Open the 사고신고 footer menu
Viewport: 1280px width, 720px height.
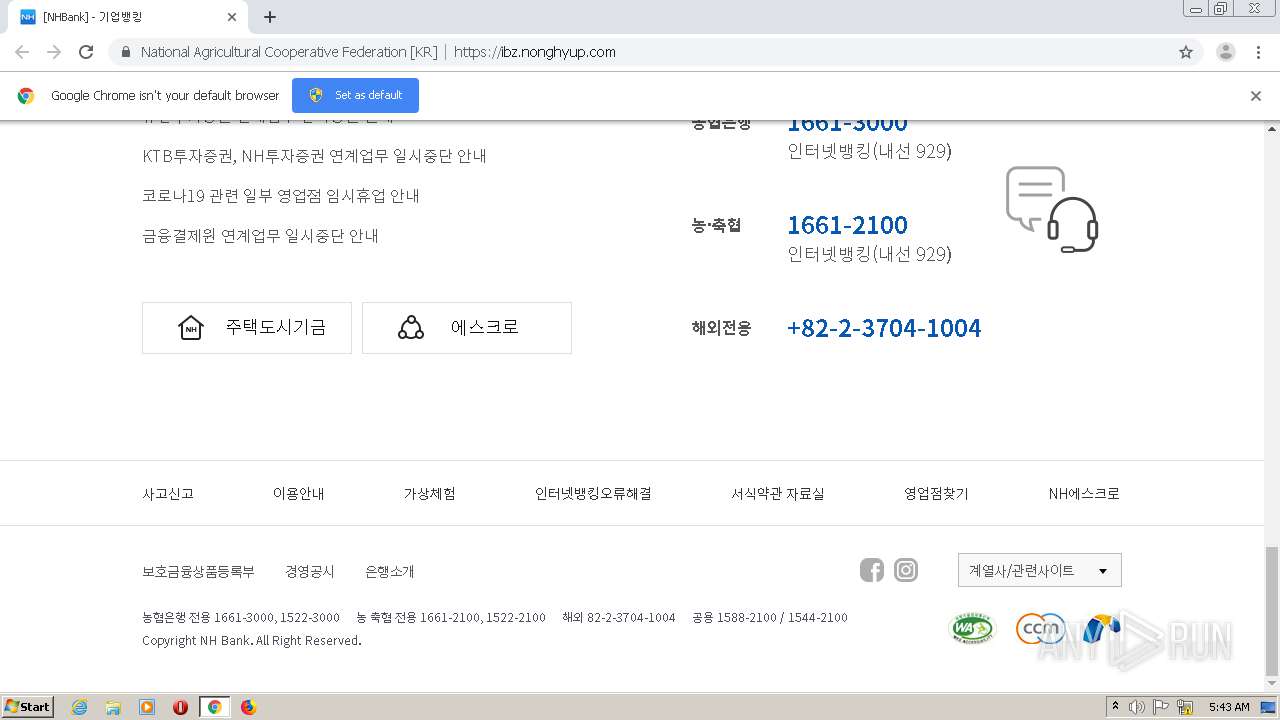(168, 494)
